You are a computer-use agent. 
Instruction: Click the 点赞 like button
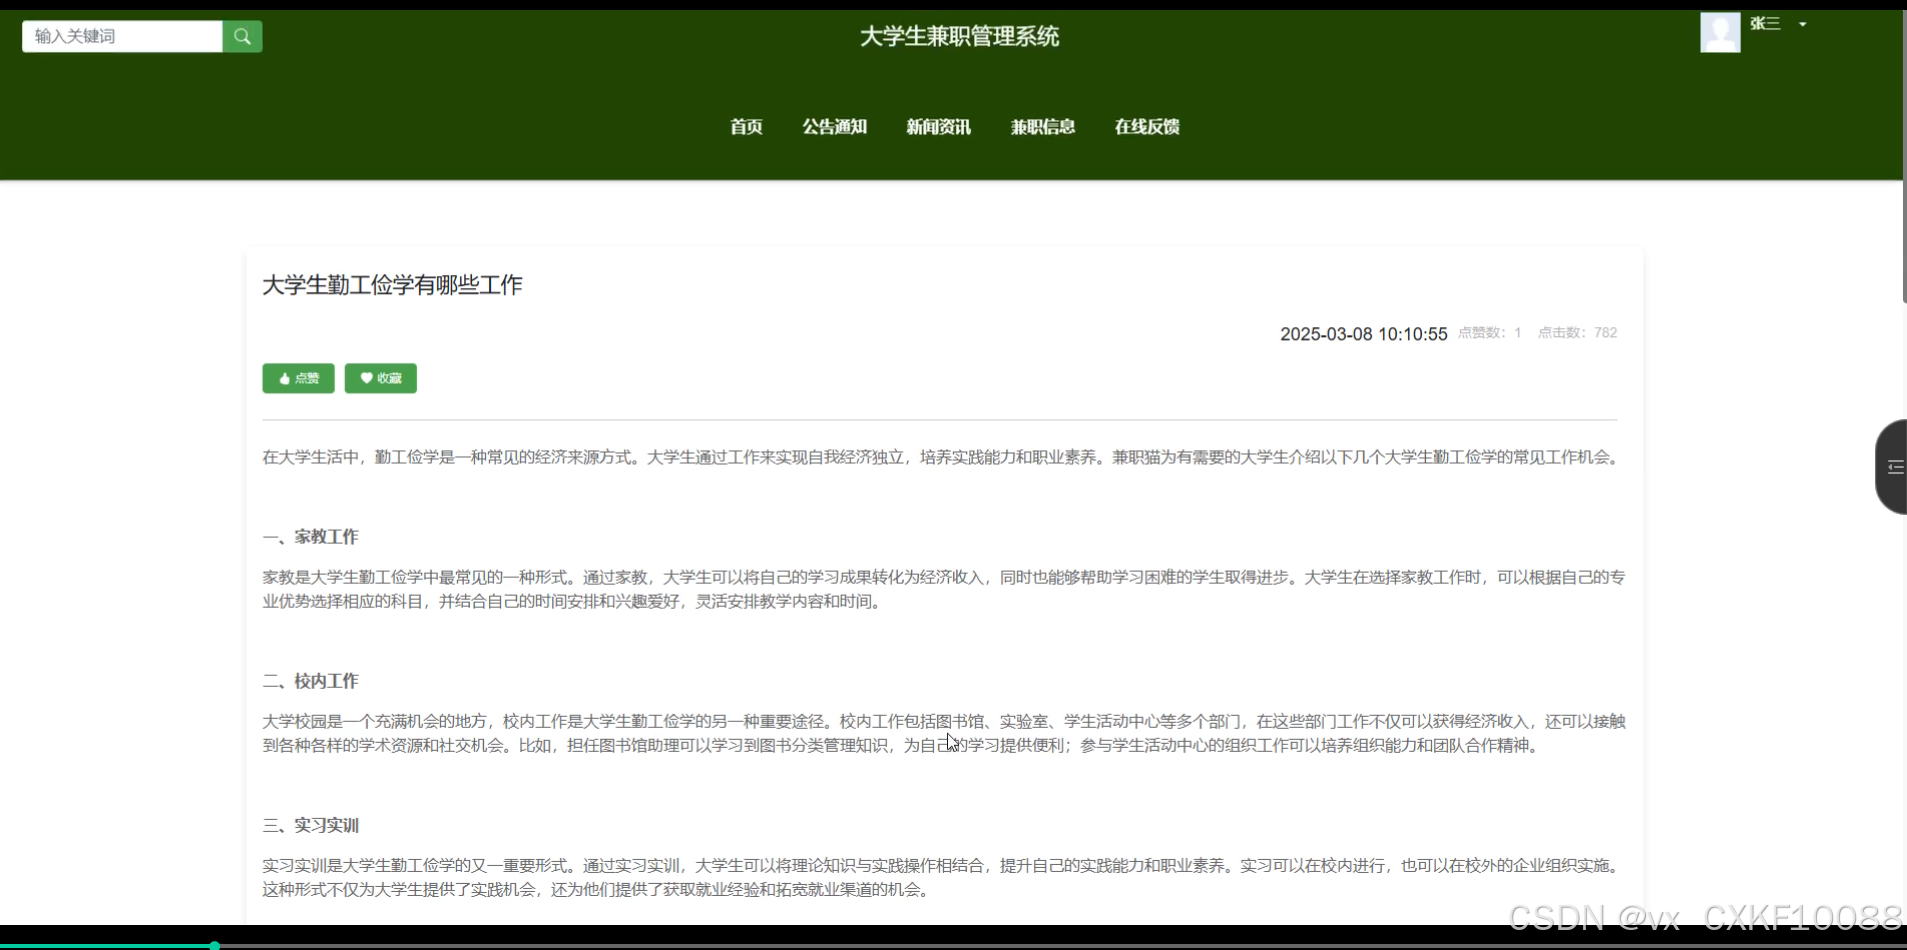pos(298,378)
